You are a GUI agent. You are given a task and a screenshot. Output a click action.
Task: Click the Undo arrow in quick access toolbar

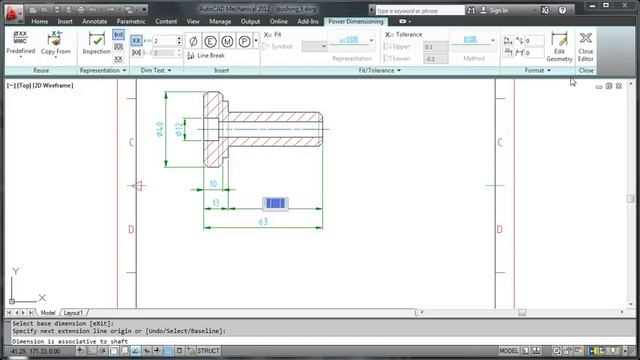[93, 9]
